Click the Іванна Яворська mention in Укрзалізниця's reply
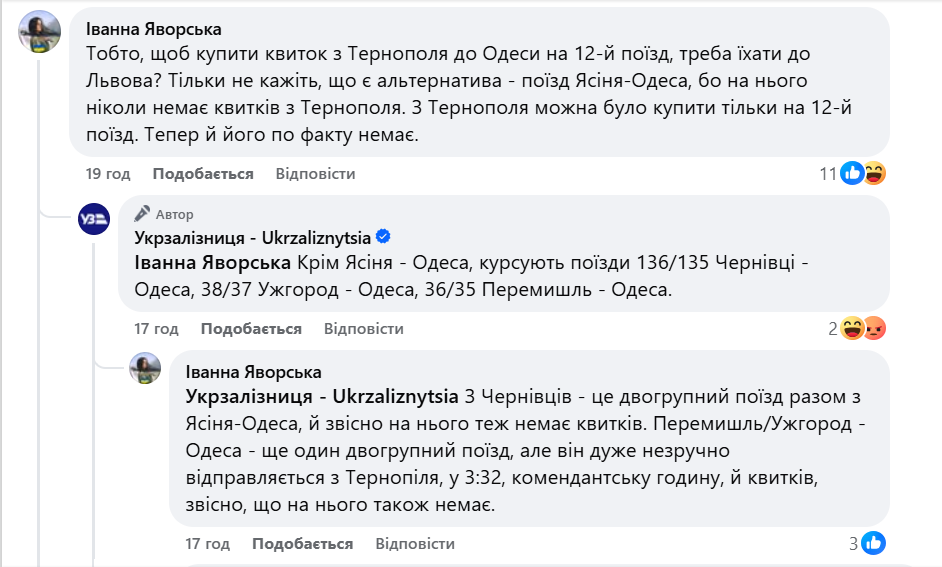The width and height of the screenshot is (942, 567). tap(214, 263)
